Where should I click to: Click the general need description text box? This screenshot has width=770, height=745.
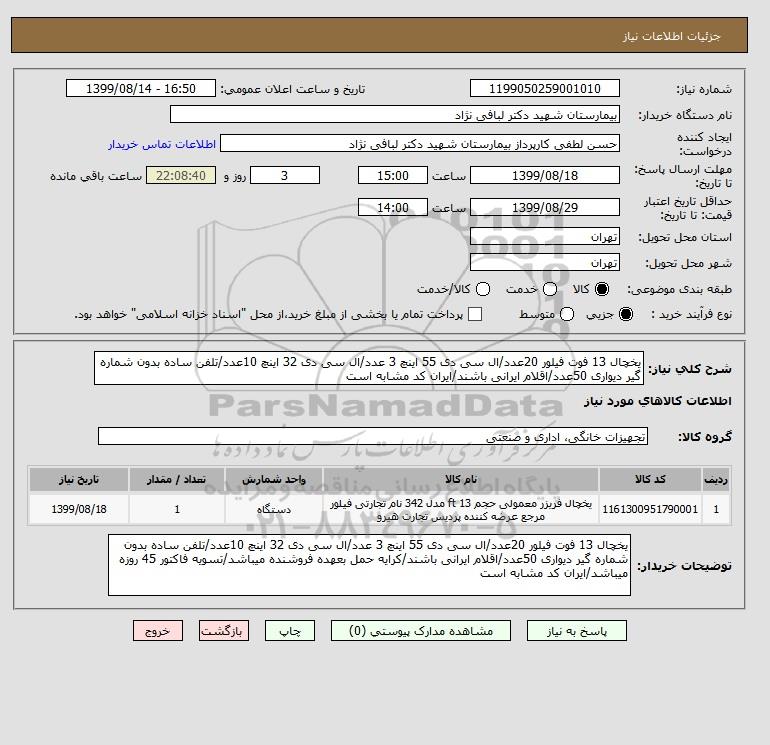(369, 368)
